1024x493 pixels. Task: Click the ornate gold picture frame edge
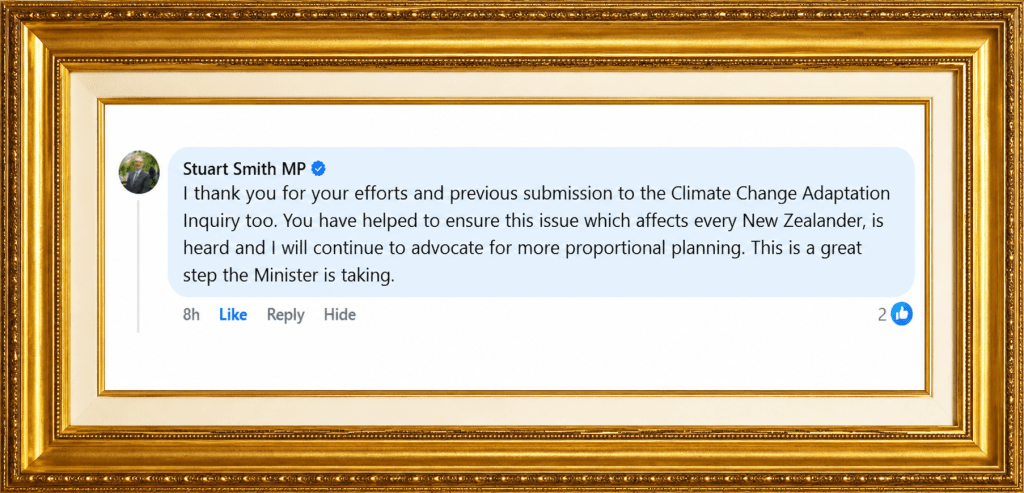512,26
